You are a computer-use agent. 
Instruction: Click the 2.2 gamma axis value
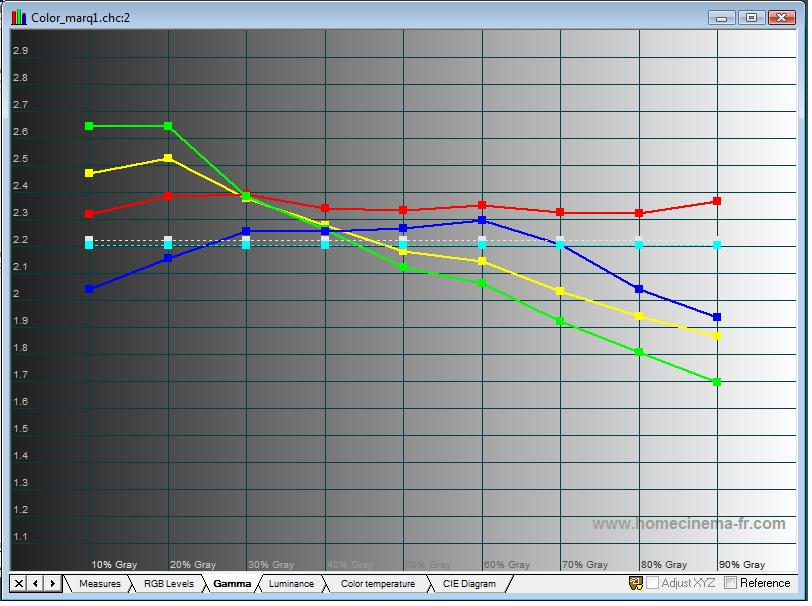click(x=21, y=240)
